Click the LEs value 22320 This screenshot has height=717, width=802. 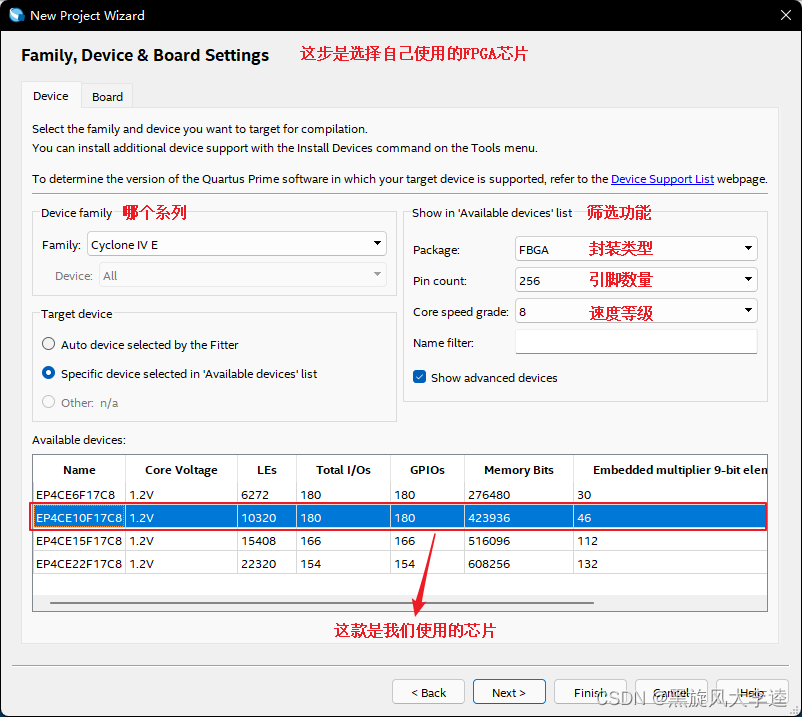pyautogui.click(x=258, y=564)
